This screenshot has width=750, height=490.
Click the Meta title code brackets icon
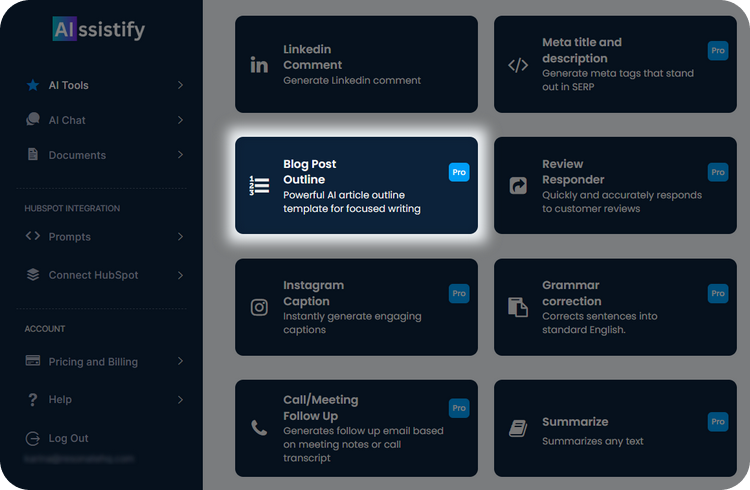point(518,65)
